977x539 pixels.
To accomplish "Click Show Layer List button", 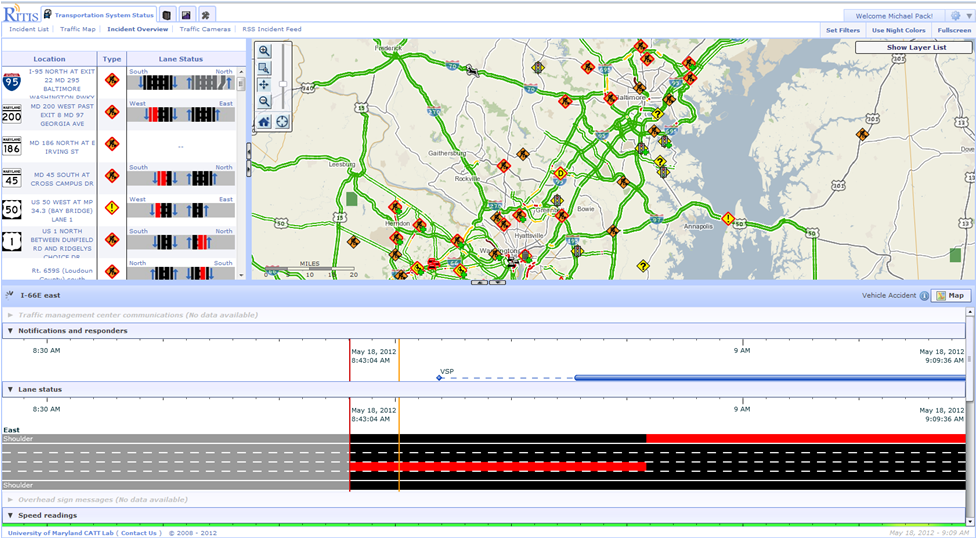I will [x=913, y=47].
